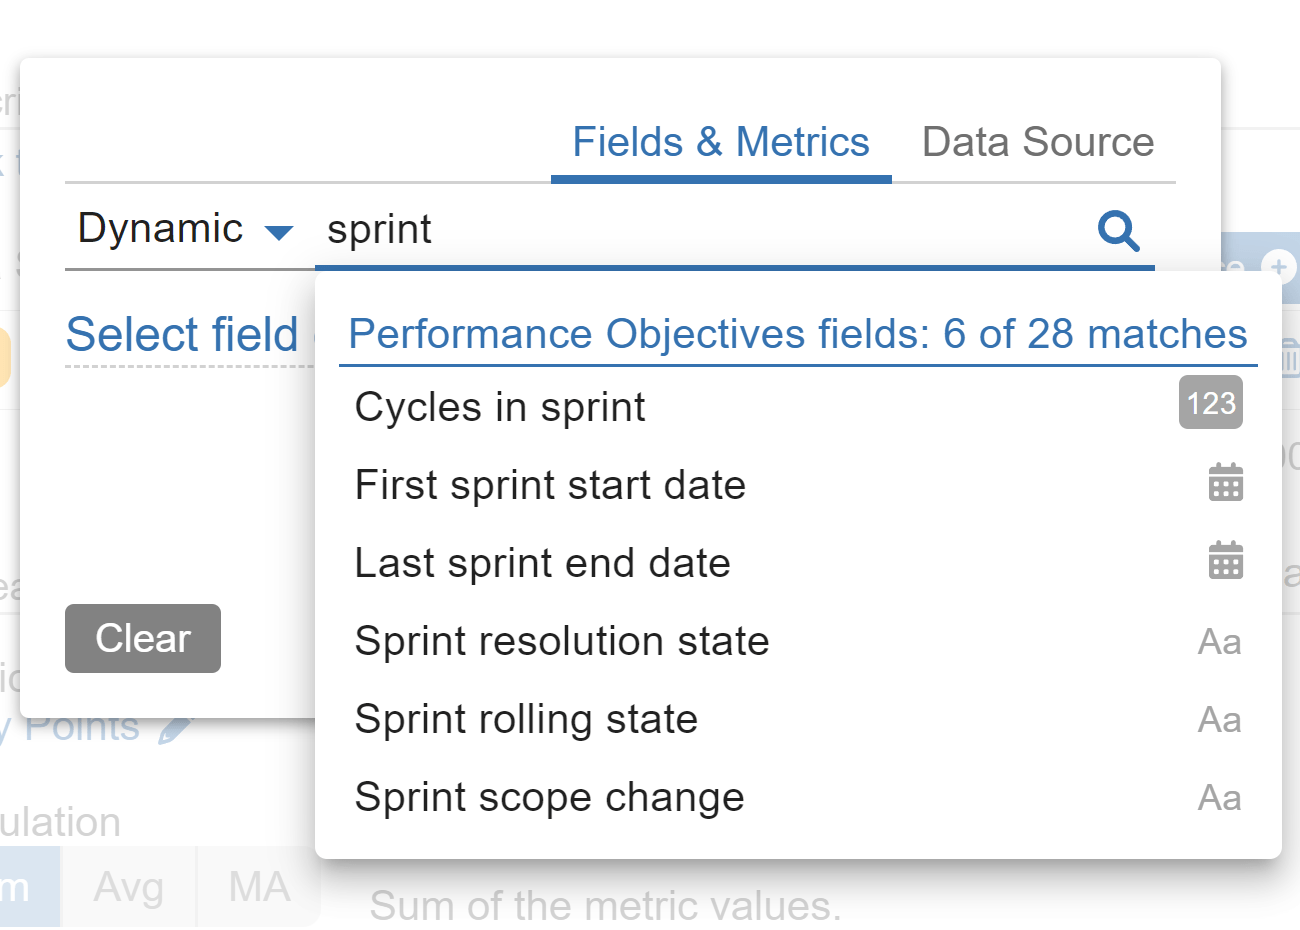Screen dimensions: 1300x930
Task: Switch to the Data Source tab
Action: click(x=1037, y=142)
